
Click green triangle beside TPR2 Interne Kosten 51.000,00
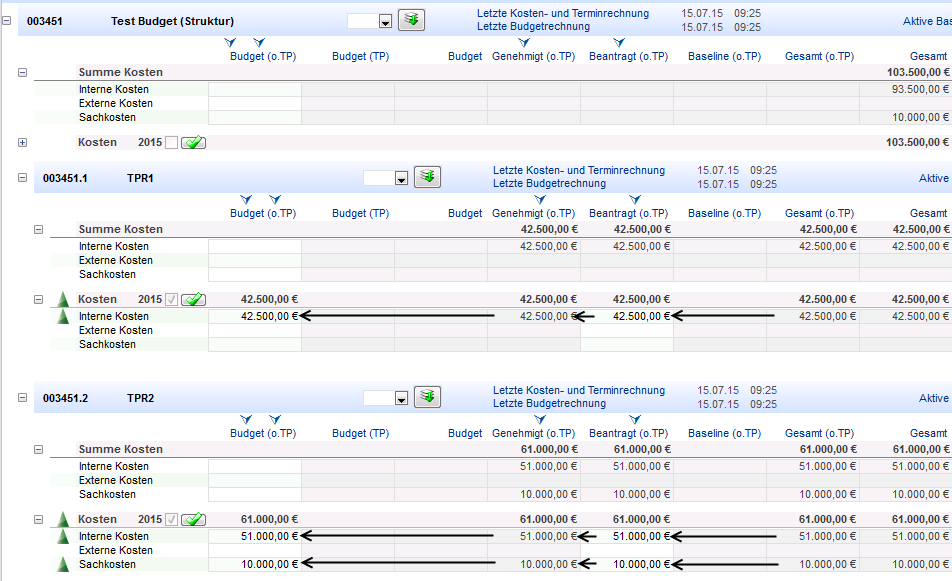pos(63,535)
